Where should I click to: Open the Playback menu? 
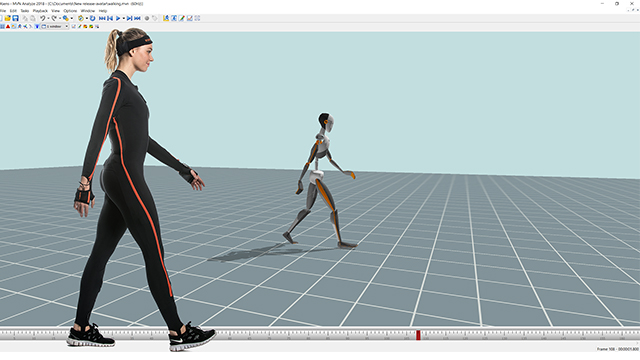click(x=40, y=11)
